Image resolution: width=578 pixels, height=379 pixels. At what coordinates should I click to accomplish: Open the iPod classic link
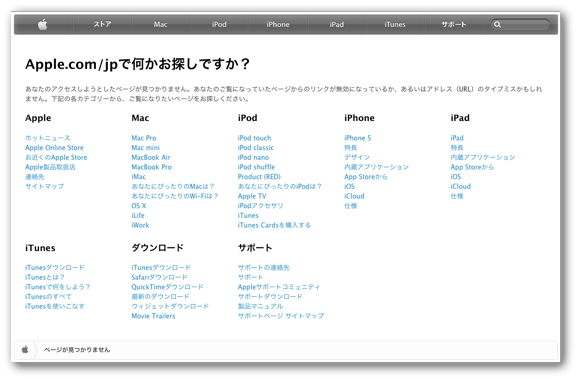[256, 147]
